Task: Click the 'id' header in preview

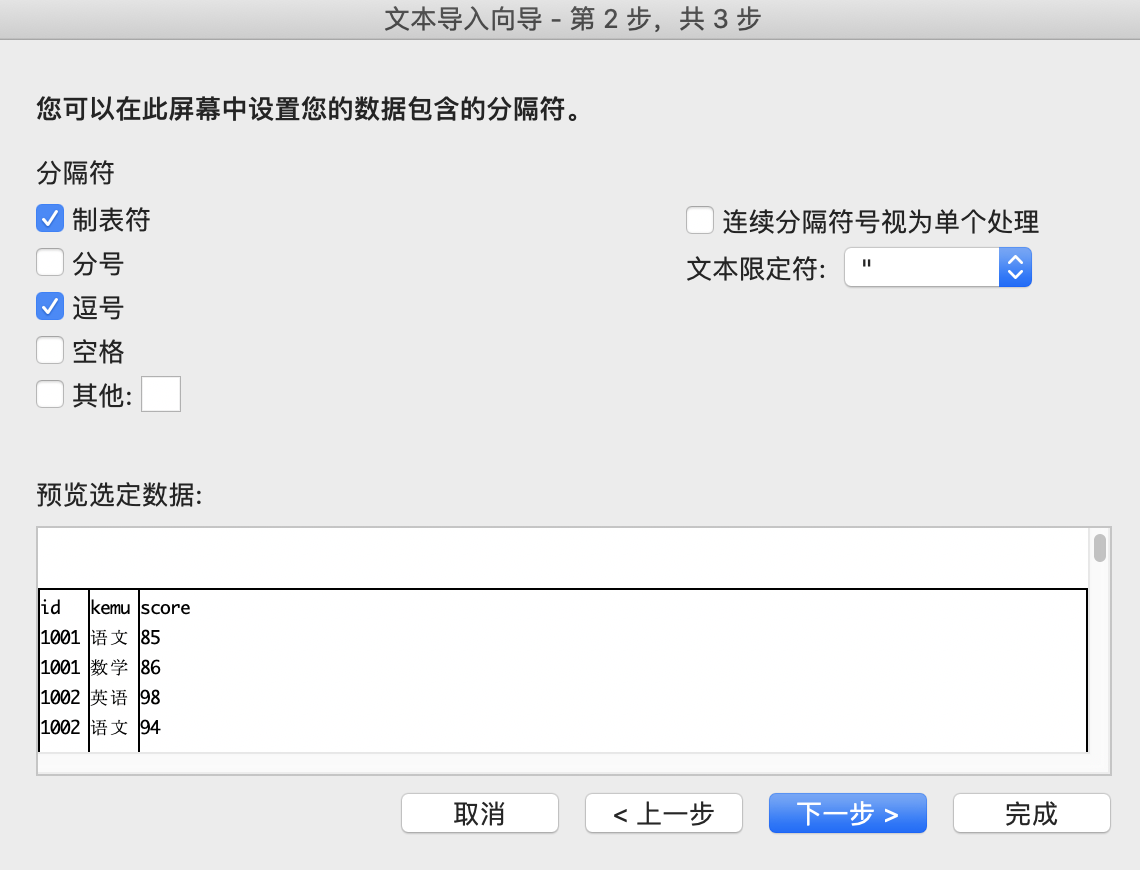Action: 51,608
